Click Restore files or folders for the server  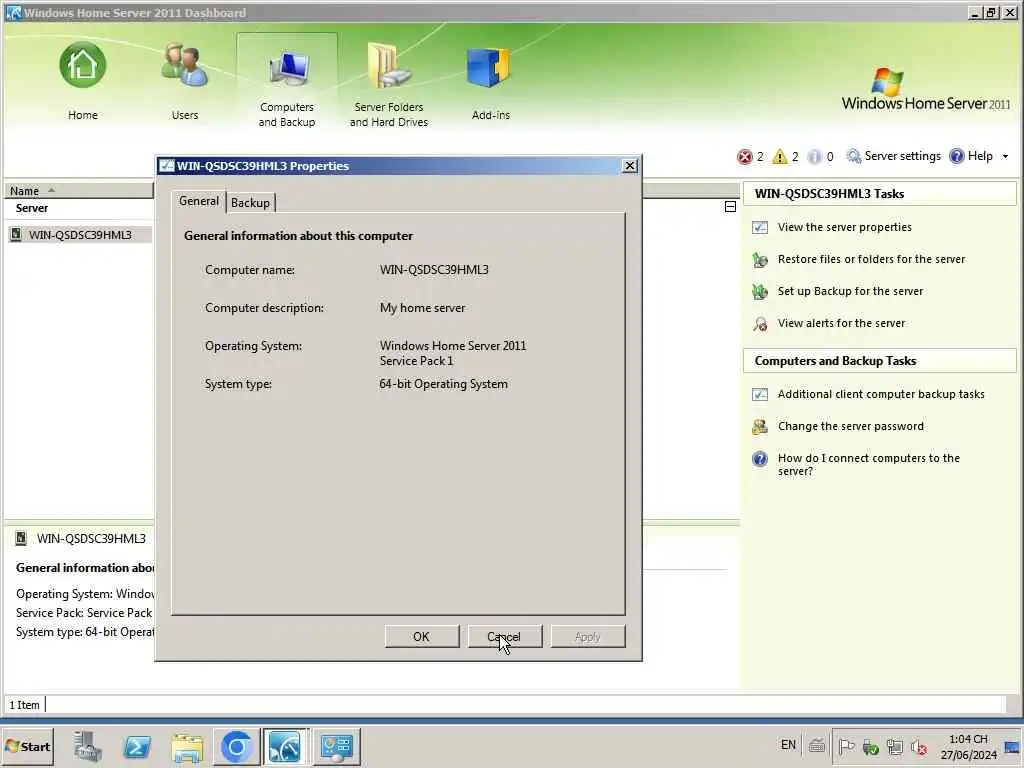tap(871, 259)
